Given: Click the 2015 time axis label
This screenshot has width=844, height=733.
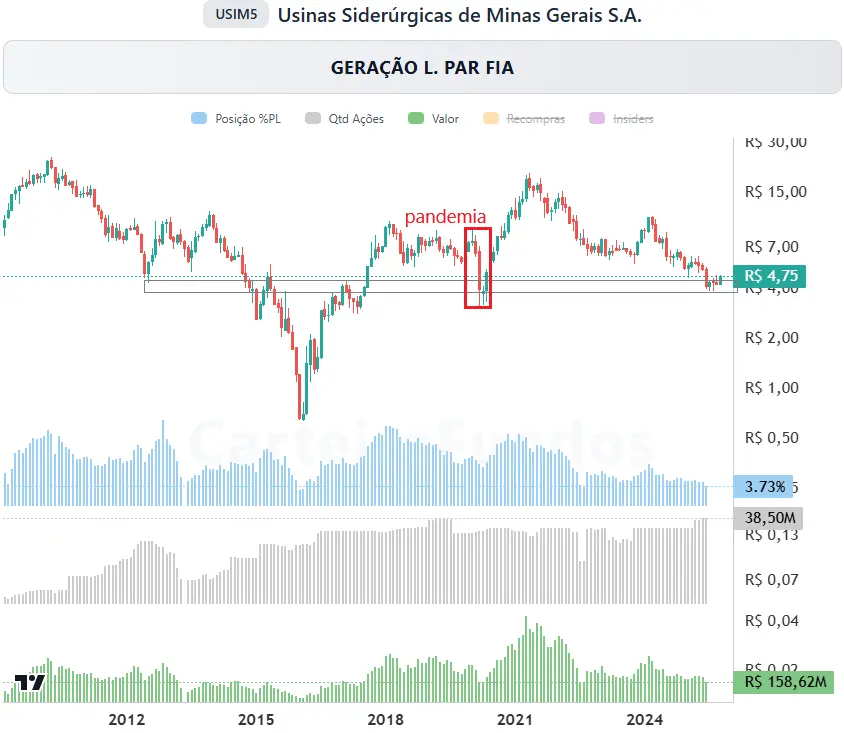Looking at the screenshot, I should pyautogui.click(x=256, y=720).
